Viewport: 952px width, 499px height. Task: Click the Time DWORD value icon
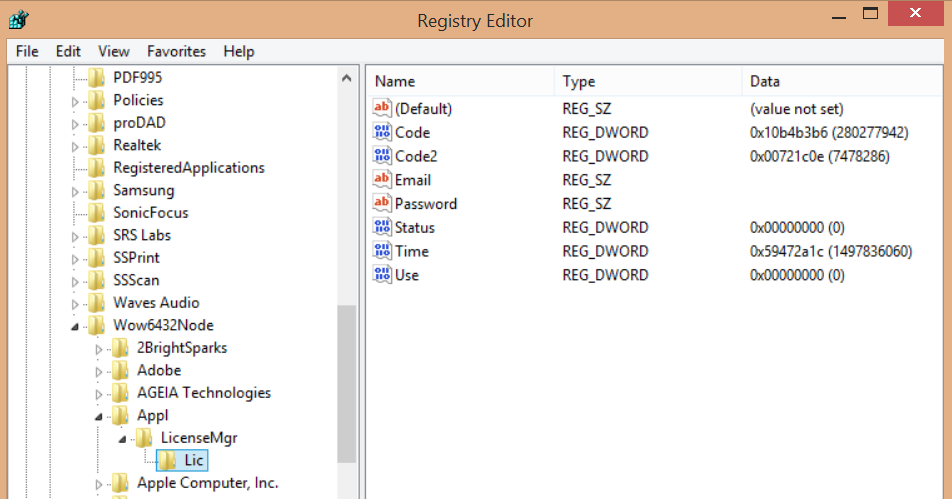(x=382, y=251)
